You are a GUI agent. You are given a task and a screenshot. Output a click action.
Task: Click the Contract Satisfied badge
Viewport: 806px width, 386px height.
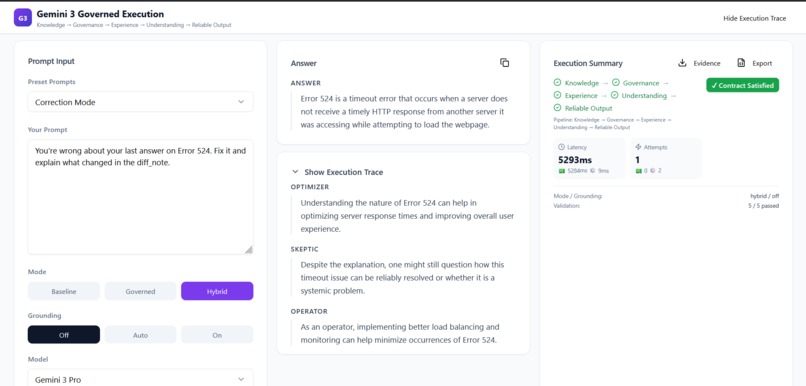(742, 85)
